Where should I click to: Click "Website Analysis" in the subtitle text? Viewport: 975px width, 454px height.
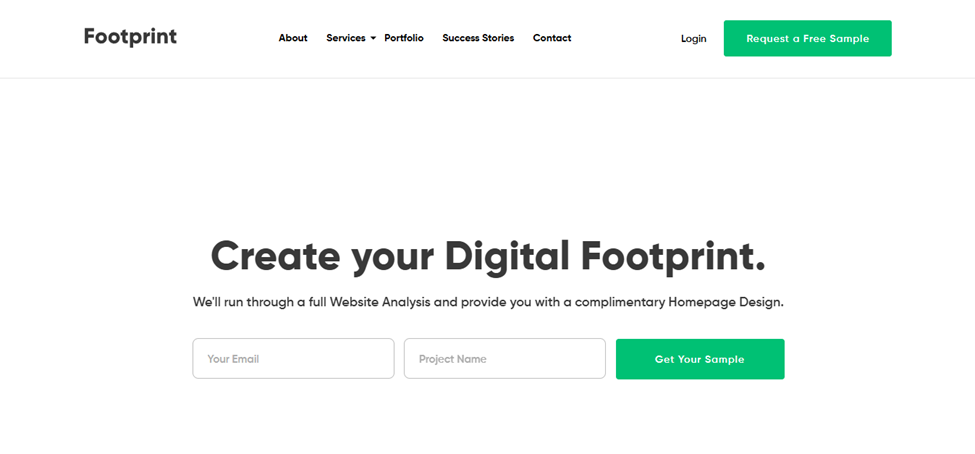point(381,303)
